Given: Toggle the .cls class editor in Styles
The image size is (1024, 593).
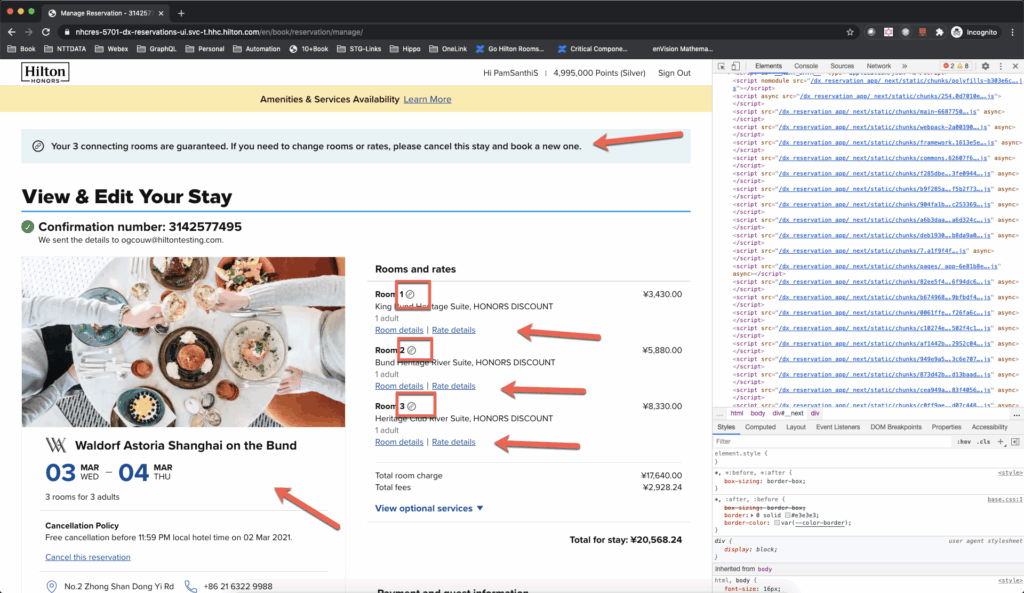Looking at the screenshot, I should (984, 441).
